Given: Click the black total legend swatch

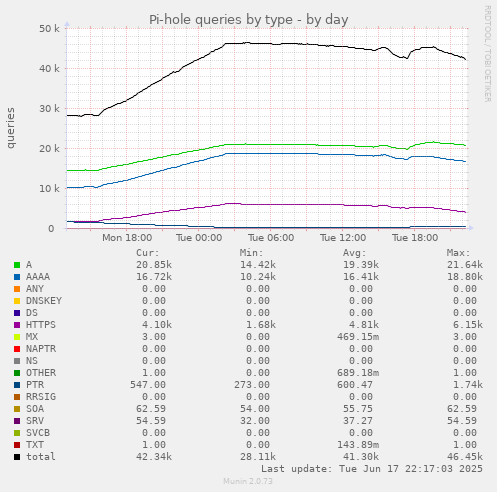Looking at the screenshot, I should pyautogui.click(x=17, y=457).
